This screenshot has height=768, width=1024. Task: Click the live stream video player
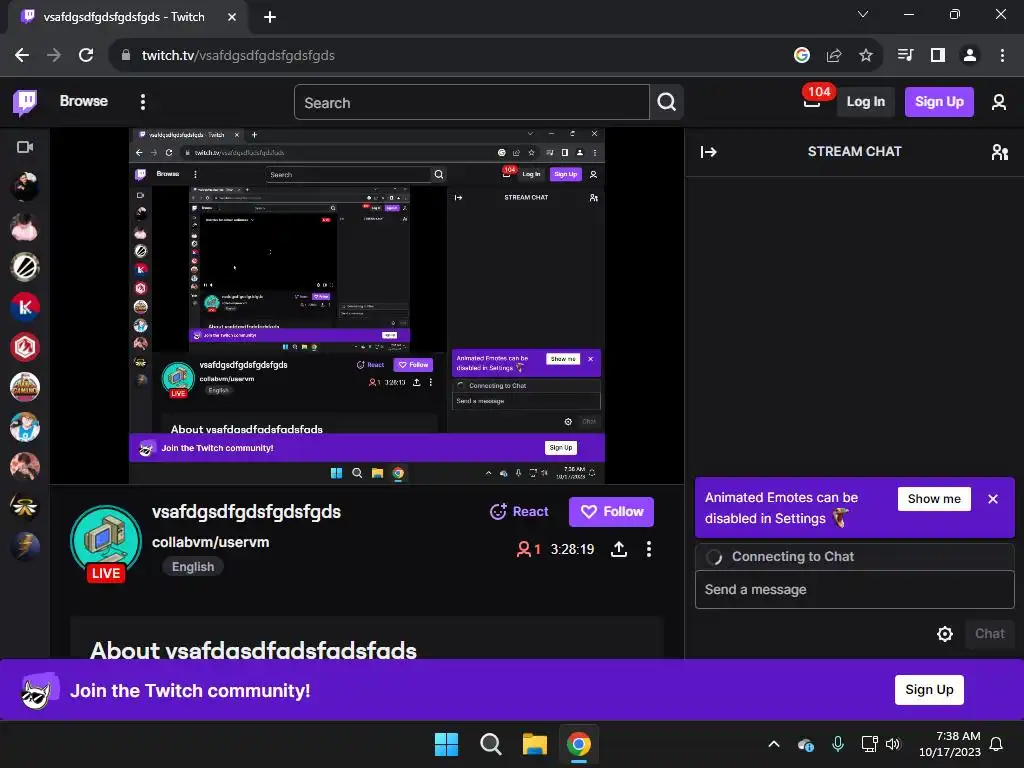coord(366,306)
